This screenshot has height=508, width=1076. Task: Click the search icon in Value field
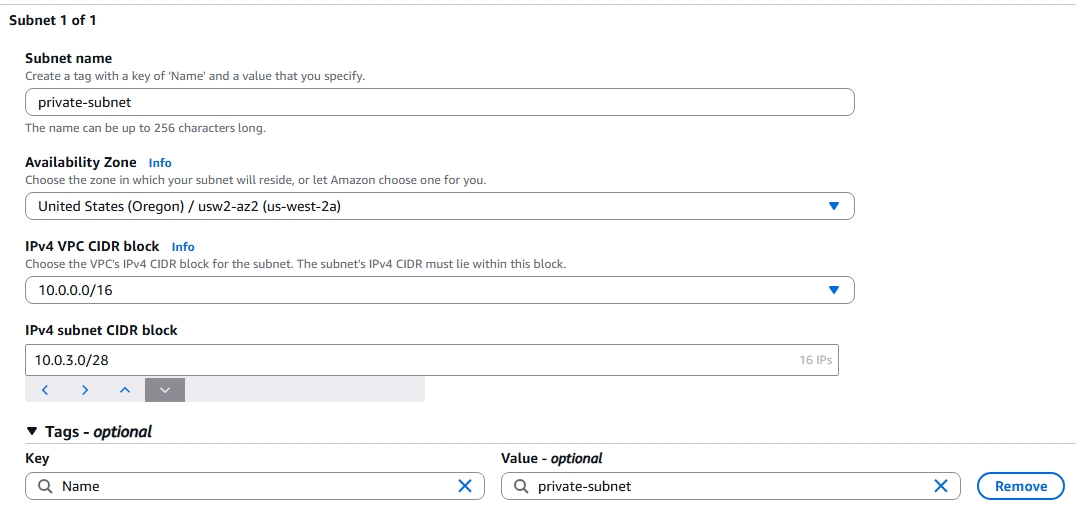(521, 486)
